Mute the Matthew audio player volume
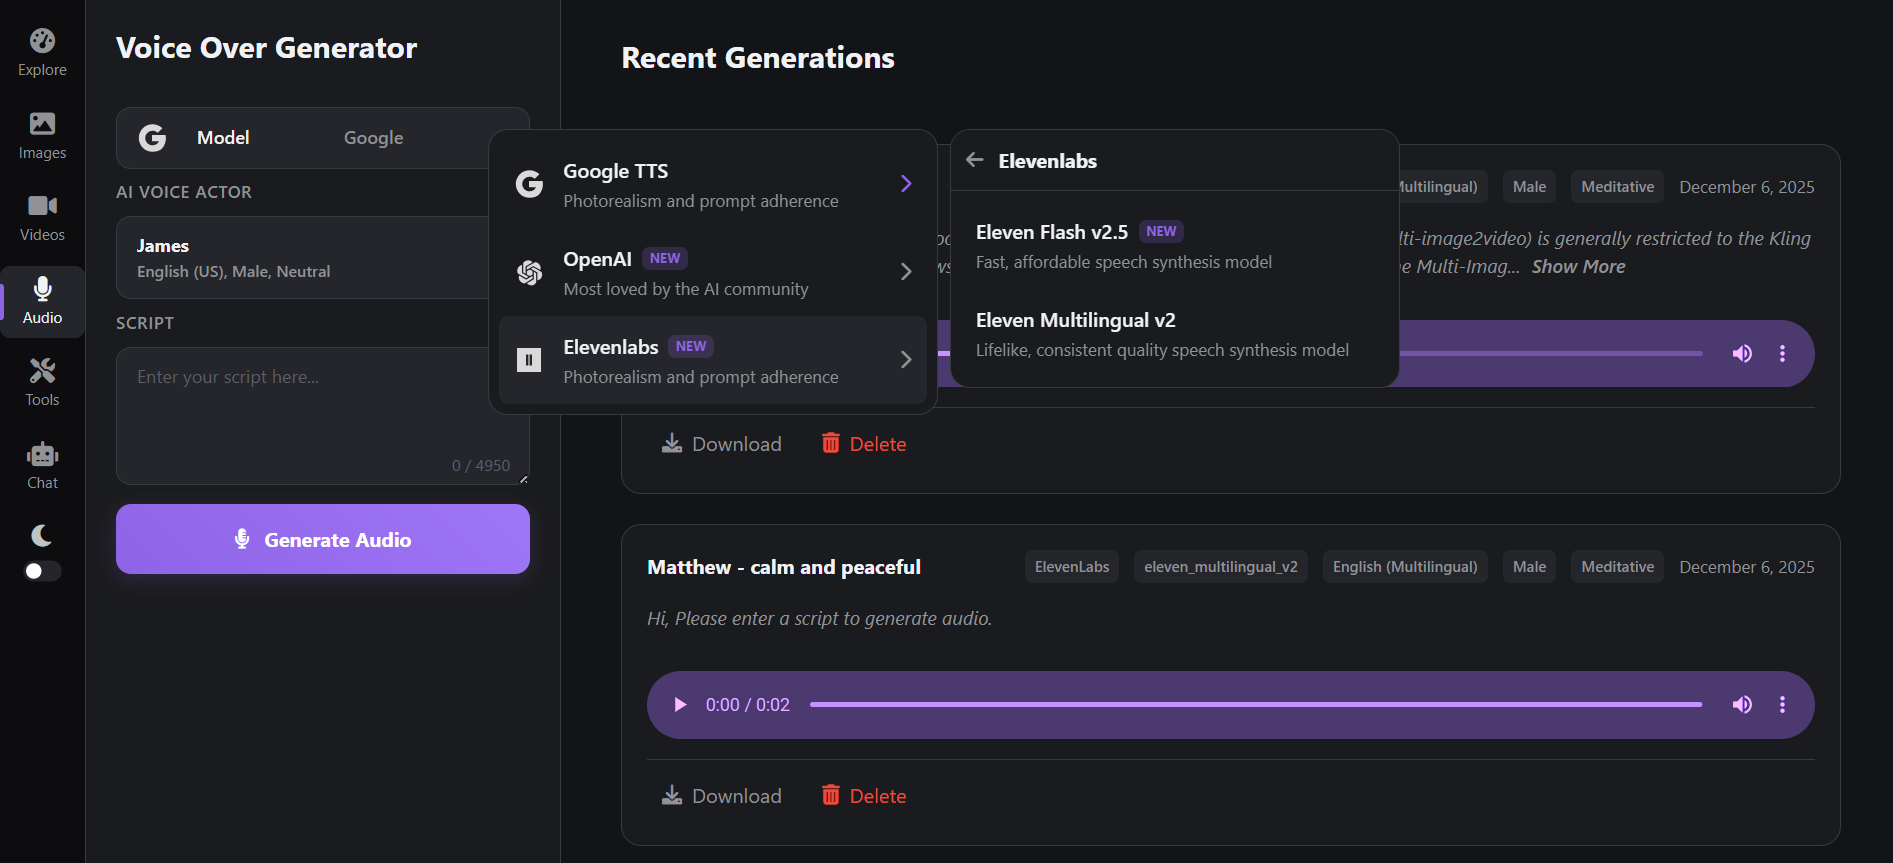This screenshot has width=1893, height=863. point(1742,705)
